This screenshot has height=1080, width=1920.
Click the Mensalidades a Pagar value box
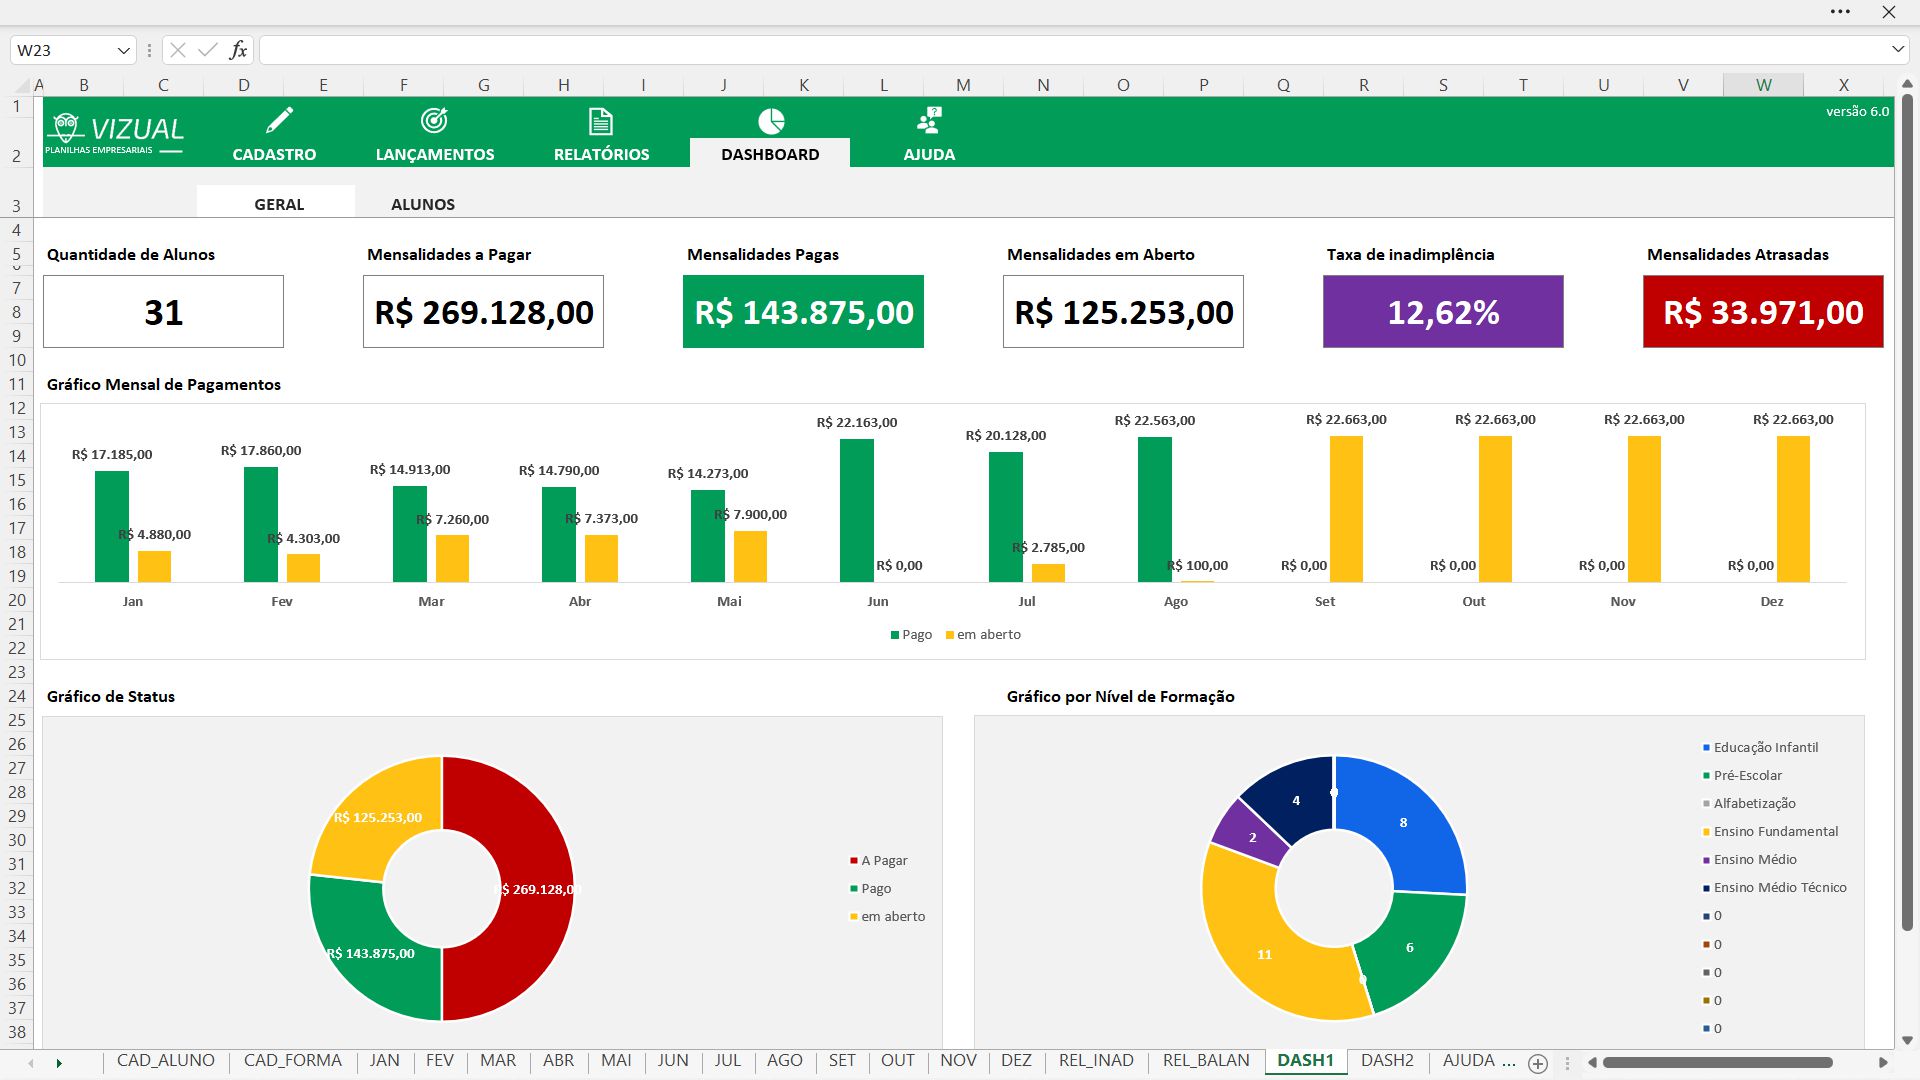(x=483, y=312)
